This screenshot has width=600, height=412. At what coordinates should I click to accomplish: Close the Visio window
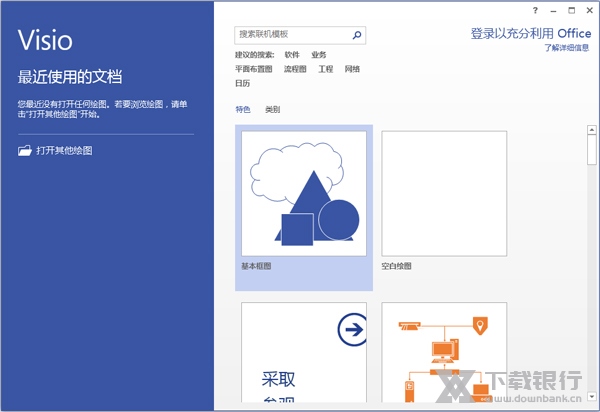pos(590,10)
